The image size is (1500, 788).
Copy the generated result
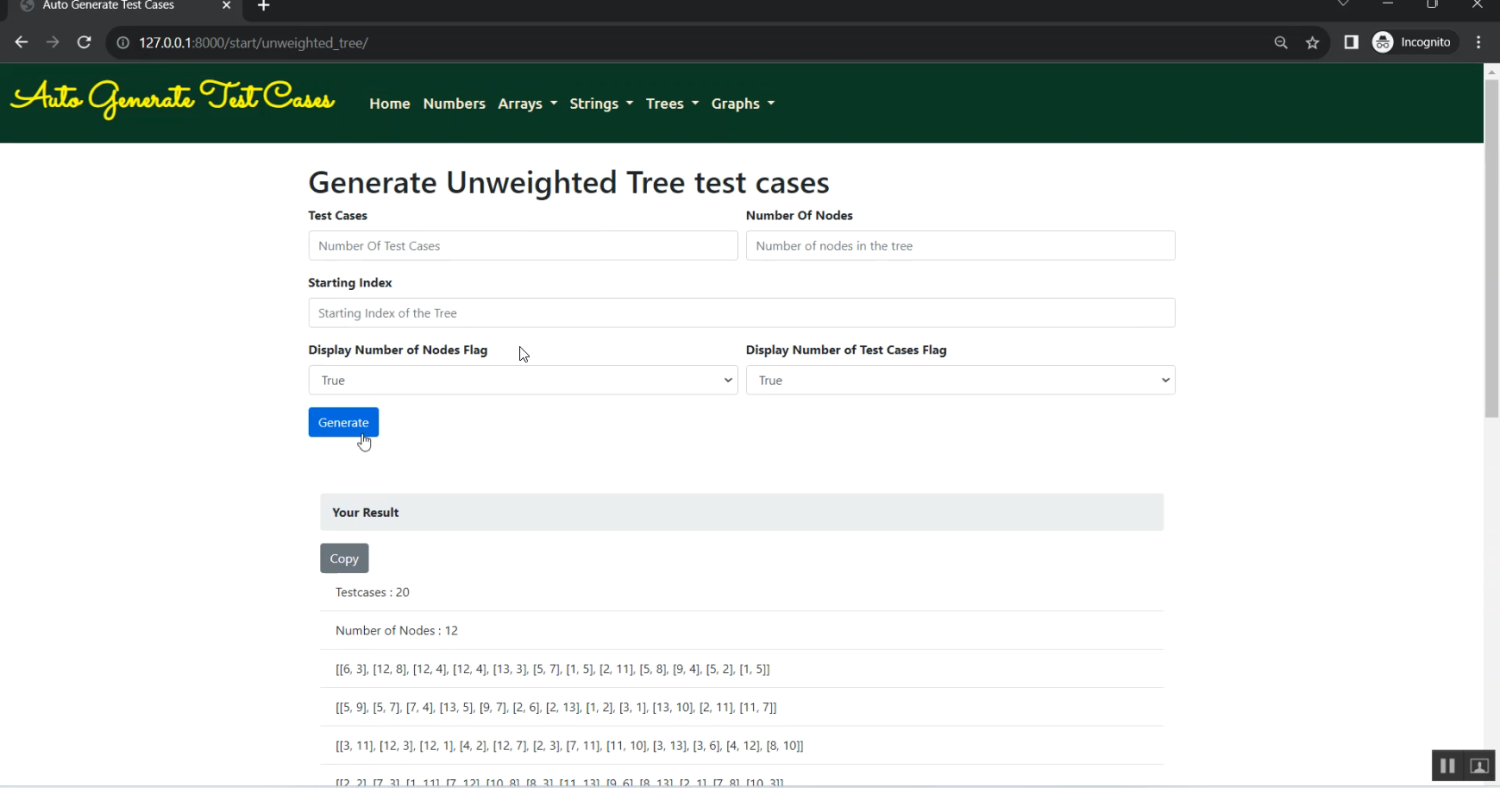[x=344, y=558]
